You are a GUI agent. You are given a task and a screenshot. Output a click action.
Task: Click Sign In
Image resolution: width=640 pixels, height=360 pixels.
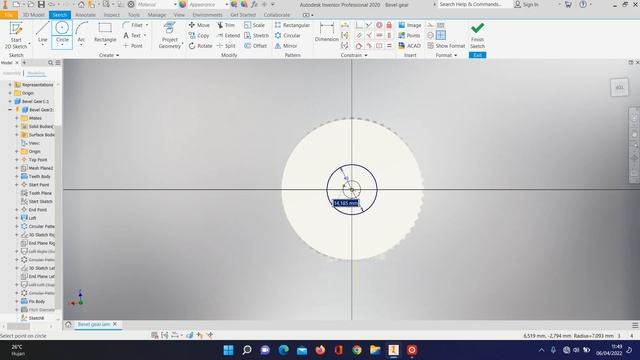tap(527, 4)
